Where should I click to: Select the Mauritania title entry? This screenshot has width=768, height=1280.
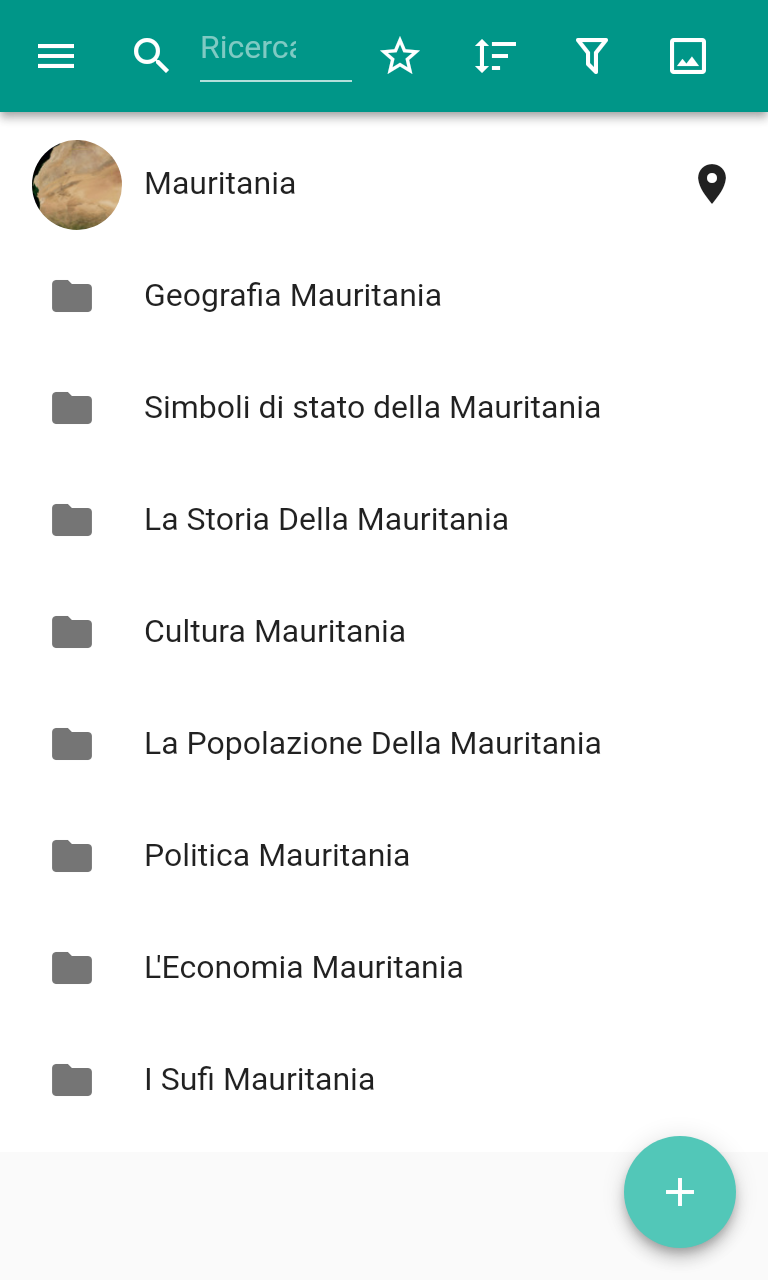coord(220,184)
